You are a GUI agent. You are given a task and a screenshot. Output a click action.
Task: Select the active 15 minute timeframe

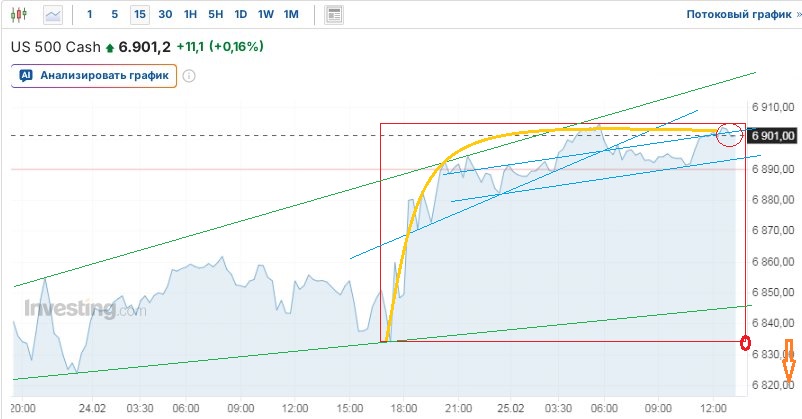(x=139, y=15)
